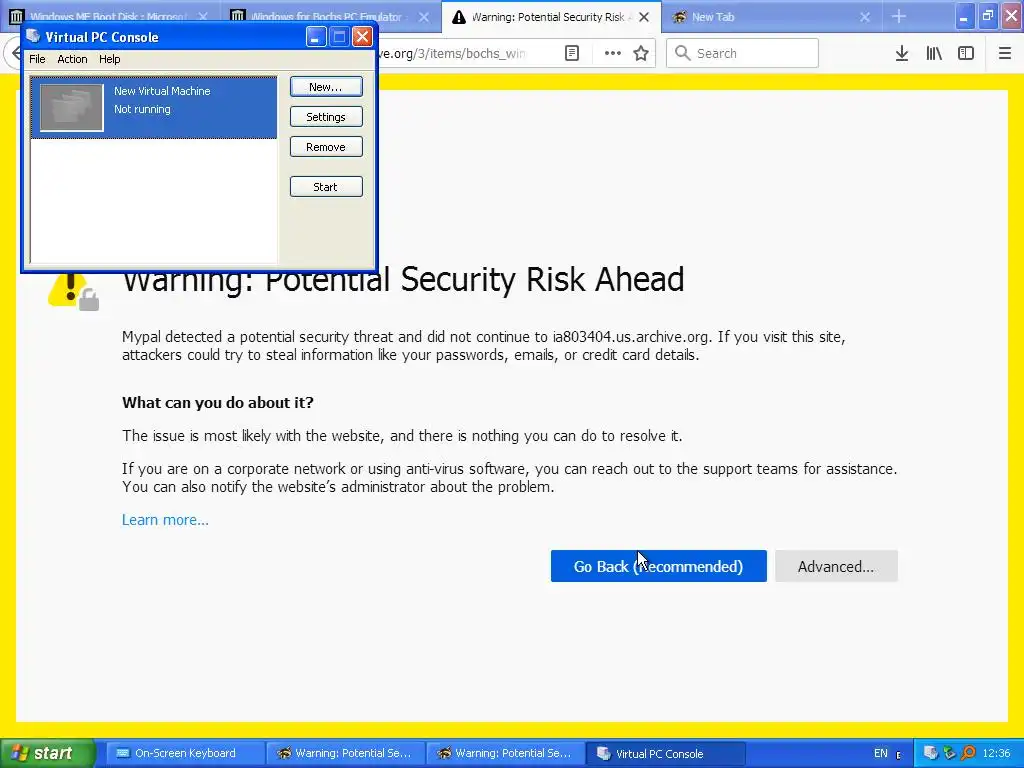Click the New... button in Virtual PC Console
1024x768 pixels.
[x=326, y=87]
